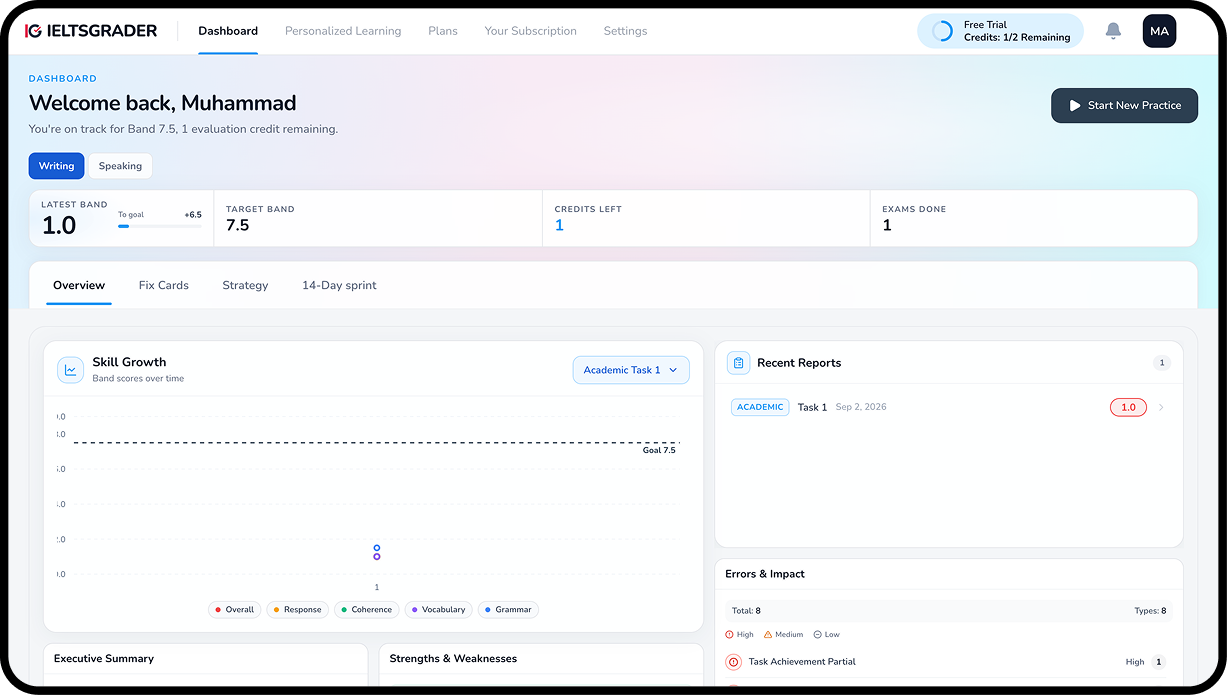Click the 1.0 band score badge
Viewport: 1227px width, 695px height.
1128,407
